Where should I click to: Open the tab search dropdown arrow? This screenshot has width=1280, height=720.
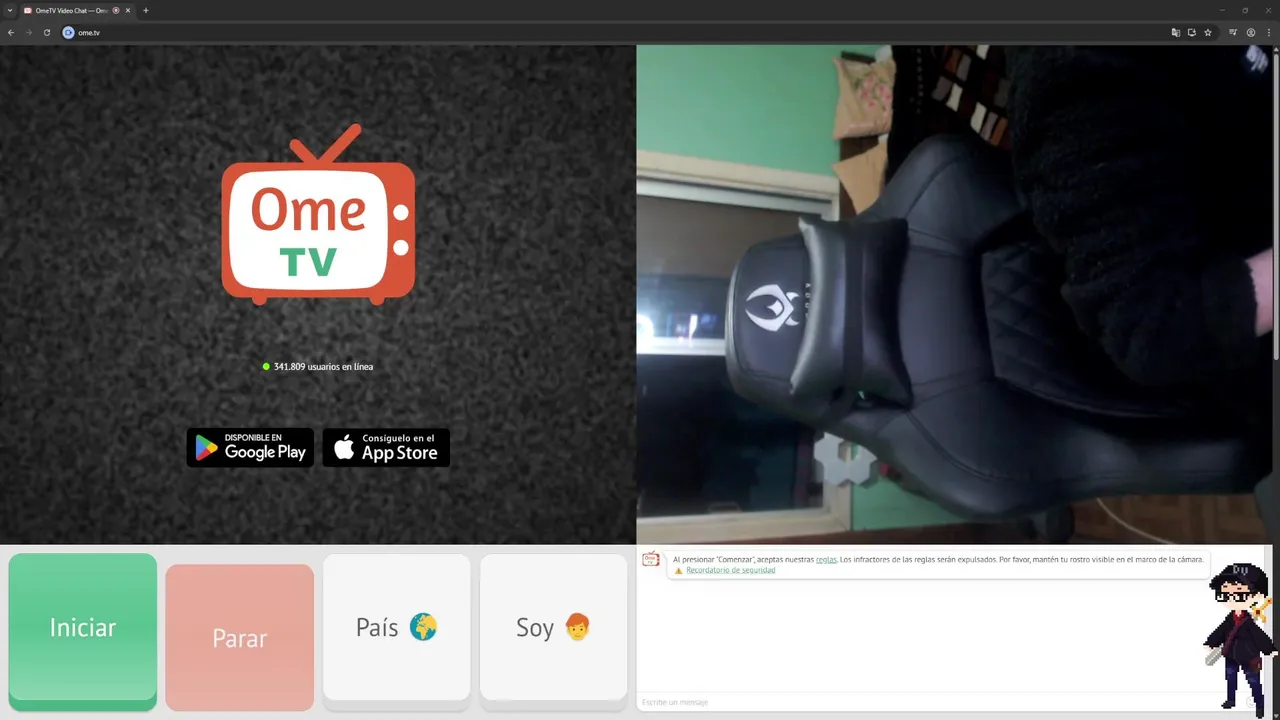pyautogui.click(x=10, y=10)
